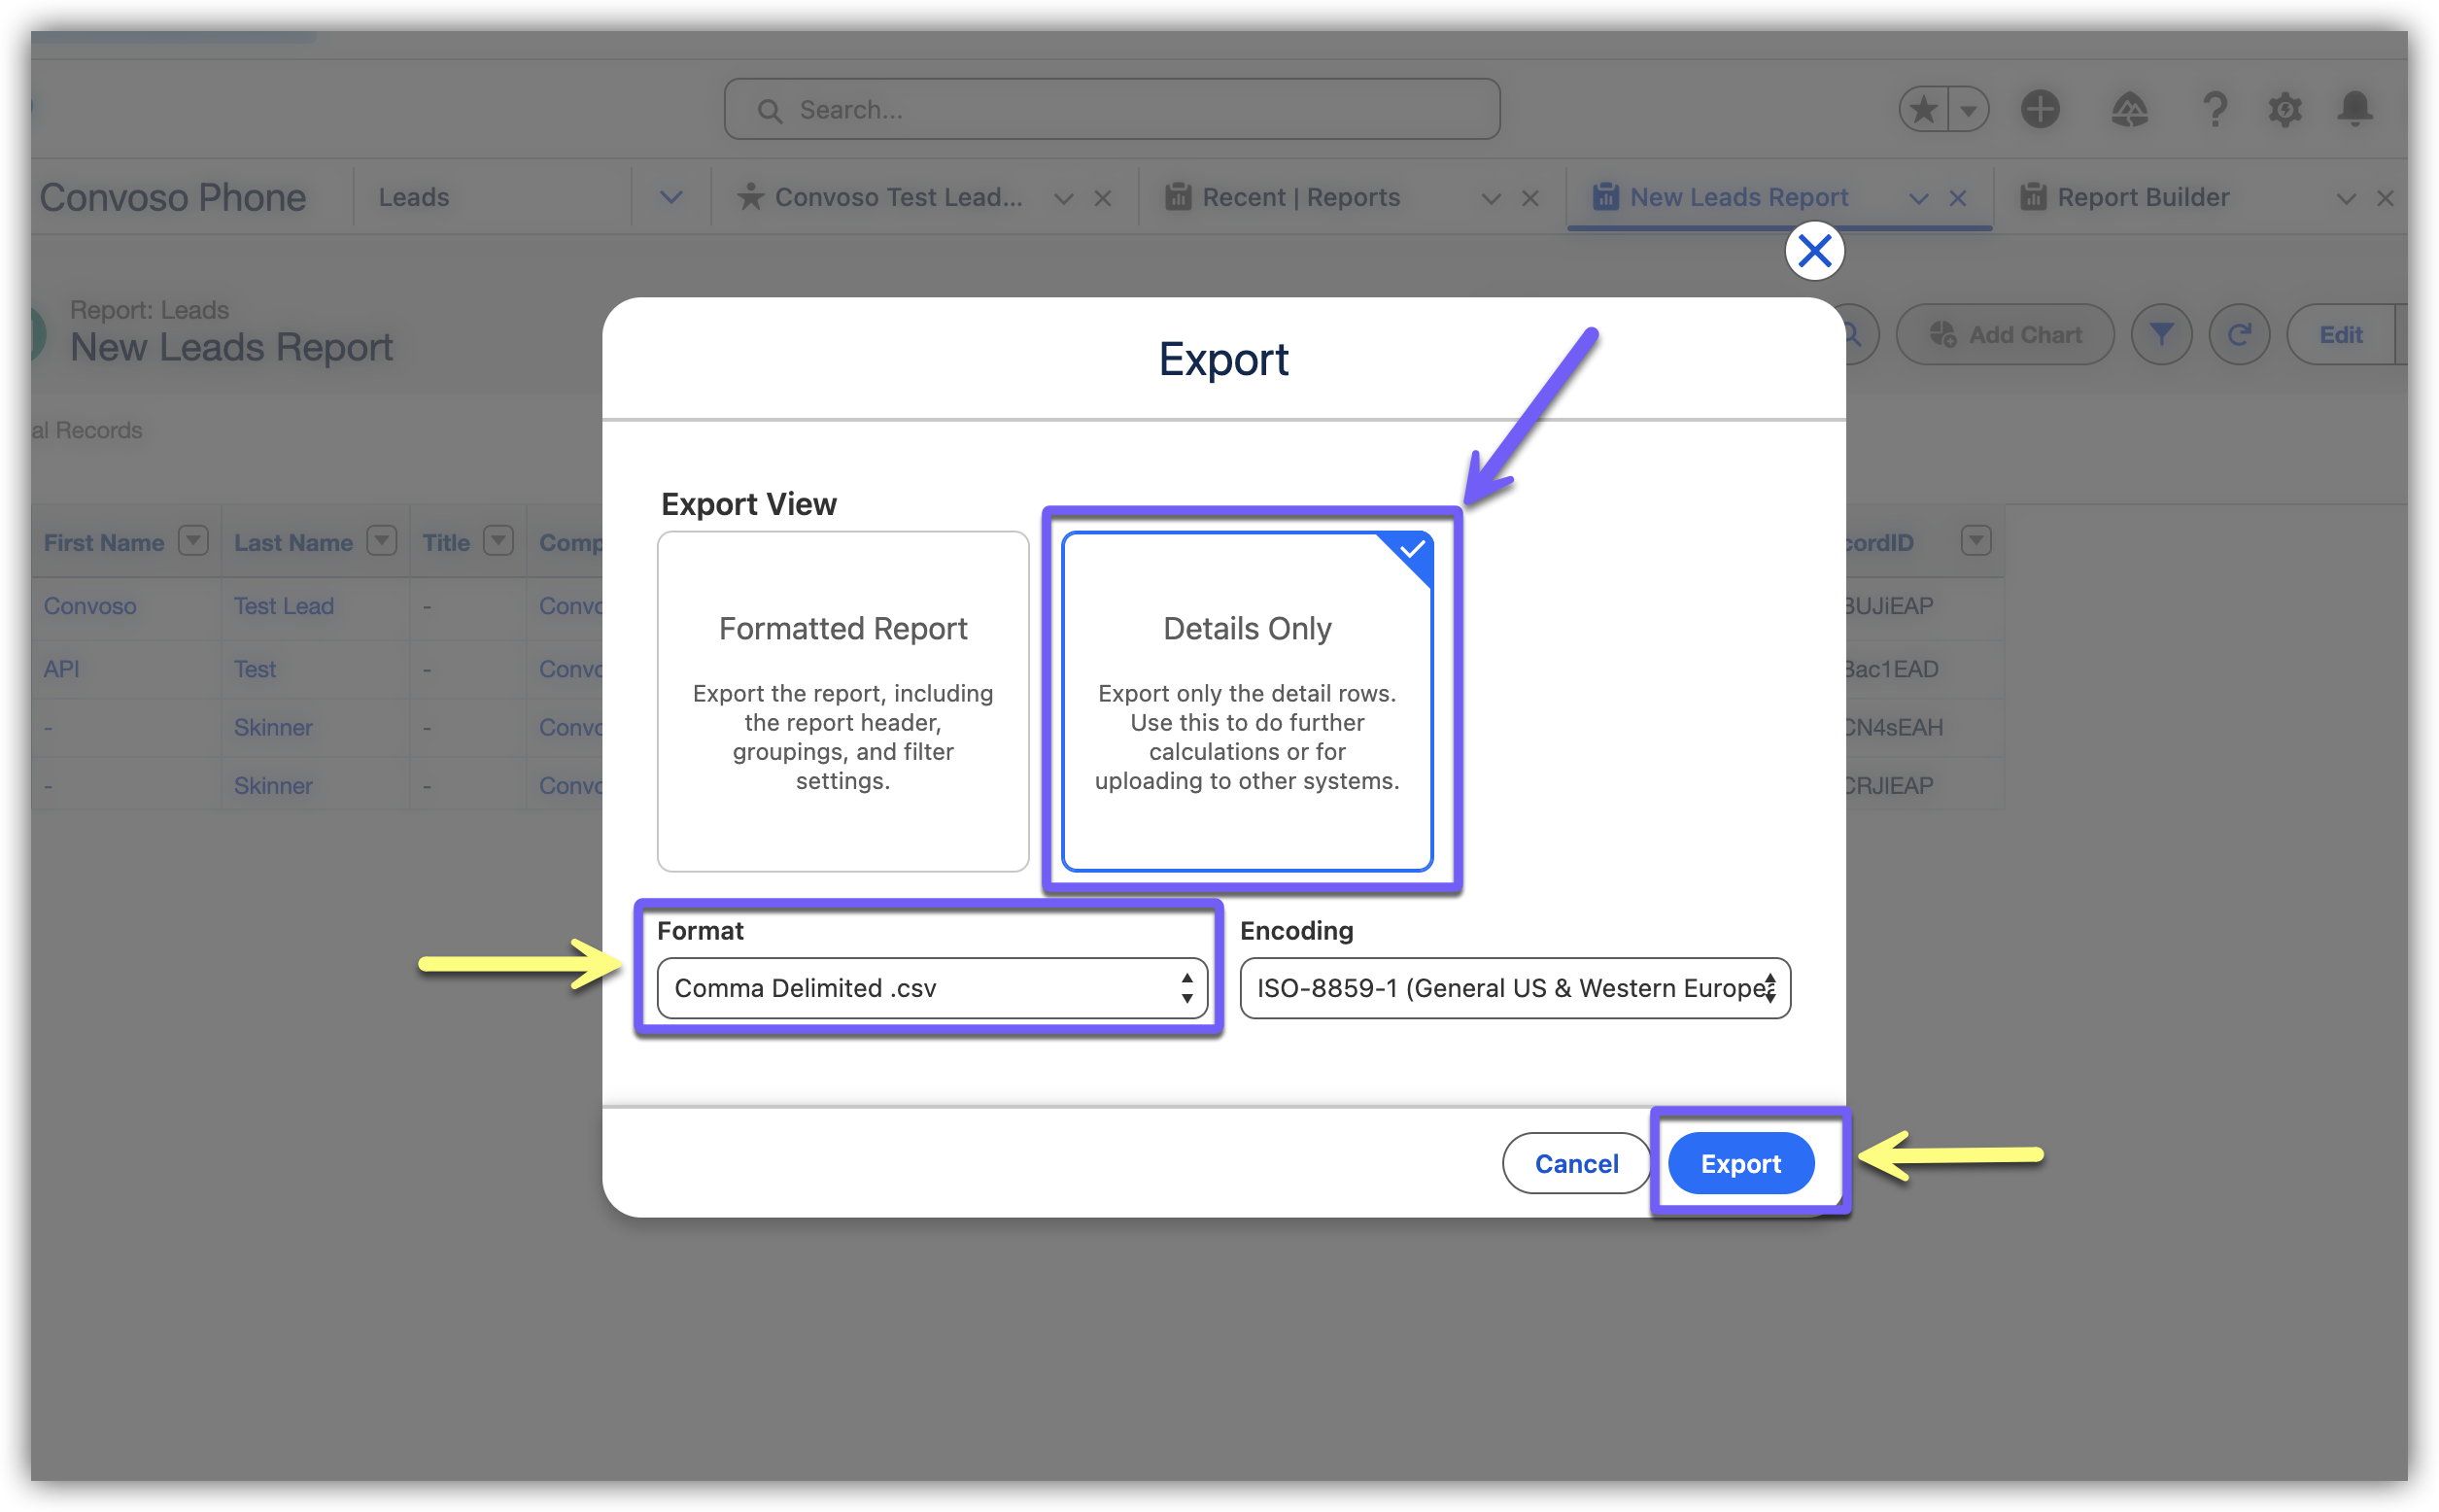Screen dimensions: 2439x1512
Task: Open the notifications bell
Action: [x=2355, y=109]
